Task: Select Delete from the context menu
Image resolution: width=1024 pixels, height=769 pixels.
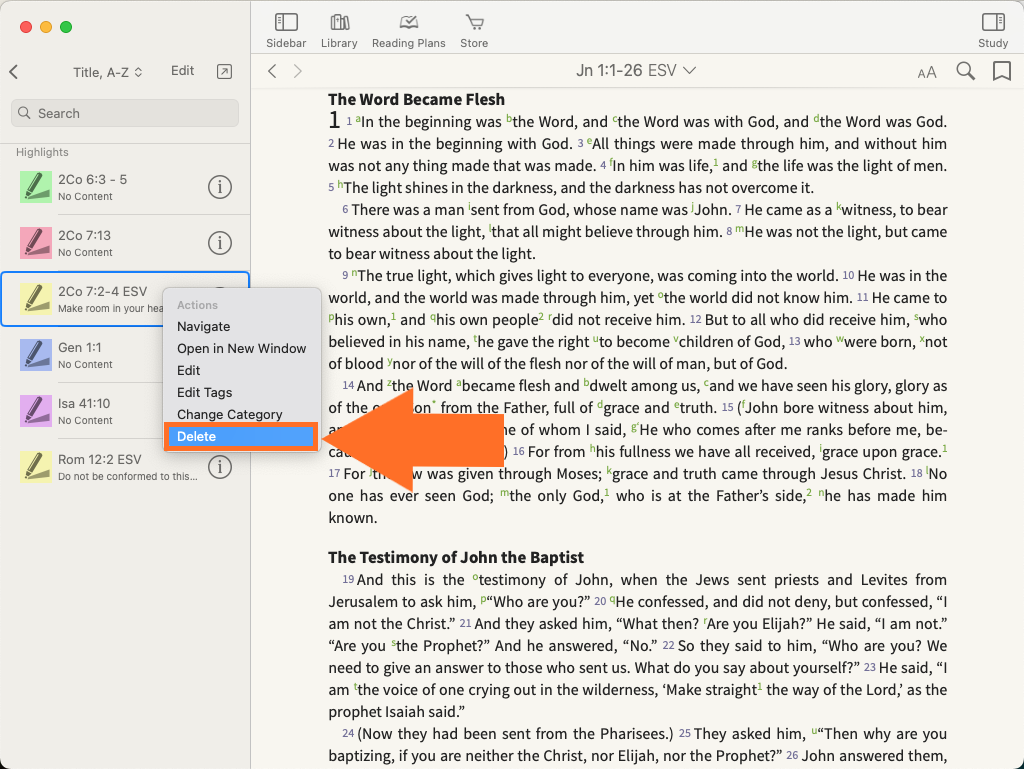Action: pyautogui.click(x=240, y=436)
